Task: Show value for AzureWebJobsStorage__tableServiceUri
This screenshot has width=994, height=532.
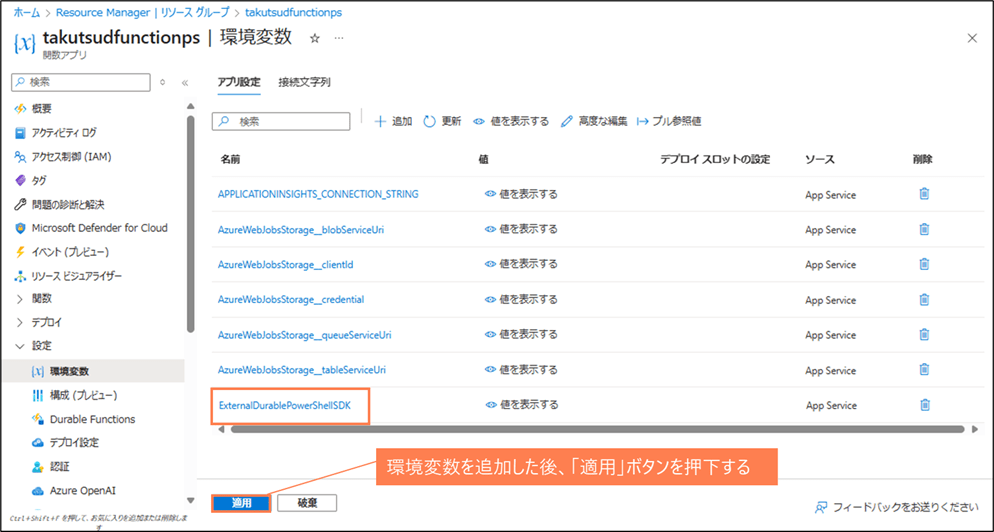Action: point(521,369)
